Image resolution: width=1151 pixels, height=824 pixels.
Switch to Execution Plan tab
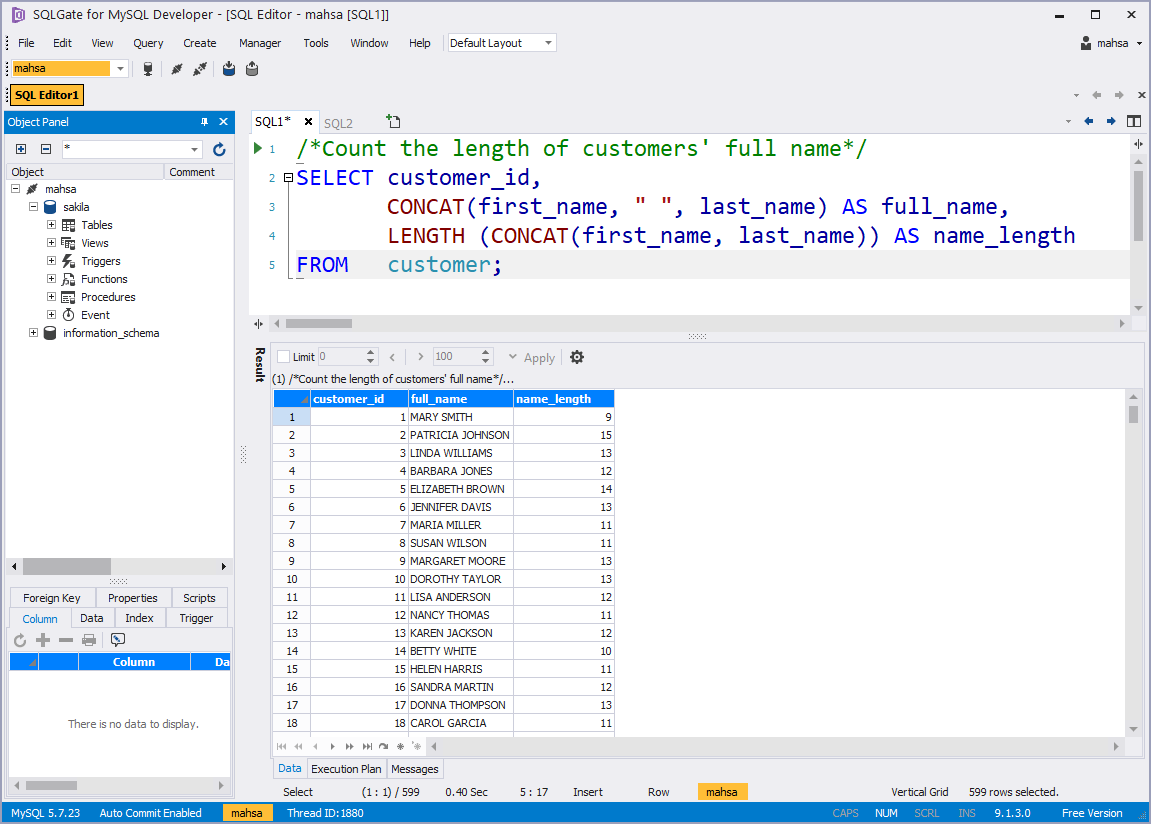click(346, 769)
